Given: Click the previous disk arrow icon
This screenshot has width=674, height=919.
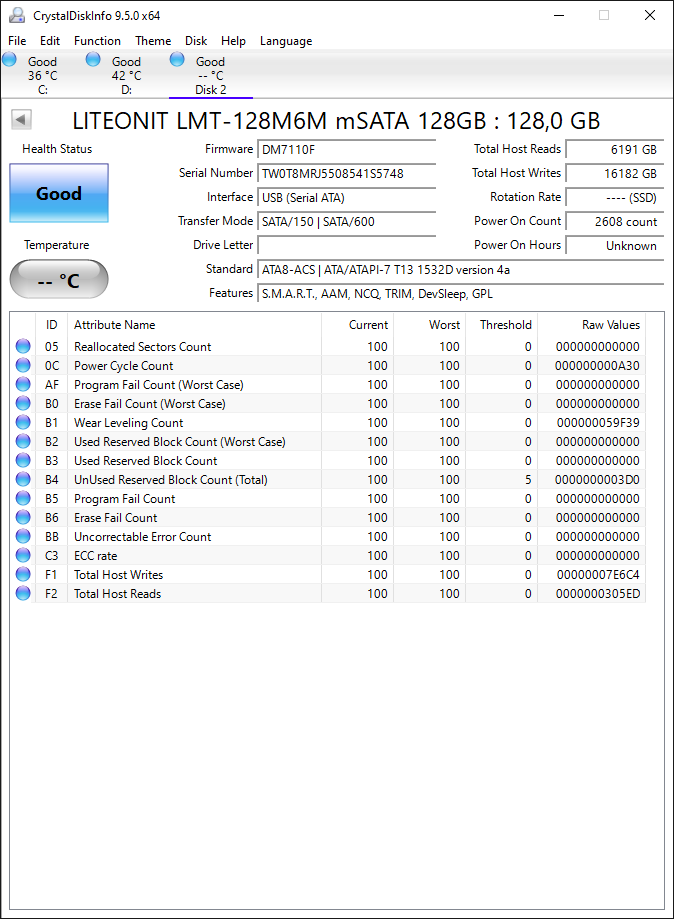Looking at the screenshot, I should point(21,120).
